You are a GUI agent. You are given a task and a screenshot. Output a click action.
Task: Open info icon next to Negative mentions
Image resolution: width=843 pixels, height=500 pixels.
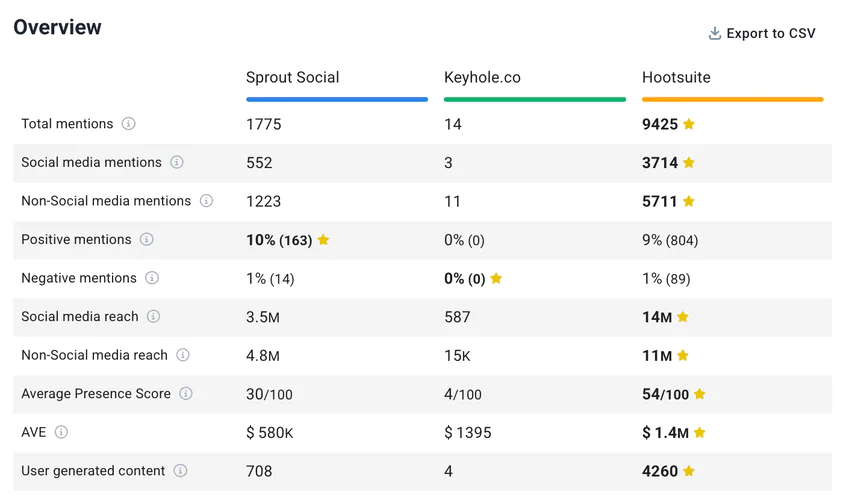click(x=152, y=278)
